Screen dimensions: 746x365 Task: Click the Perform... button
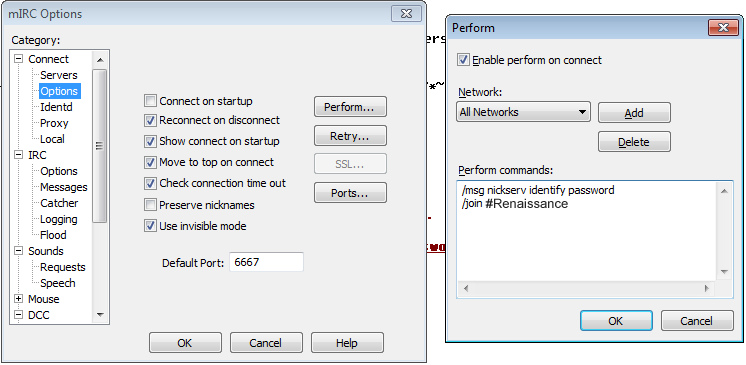pos(350,107)
